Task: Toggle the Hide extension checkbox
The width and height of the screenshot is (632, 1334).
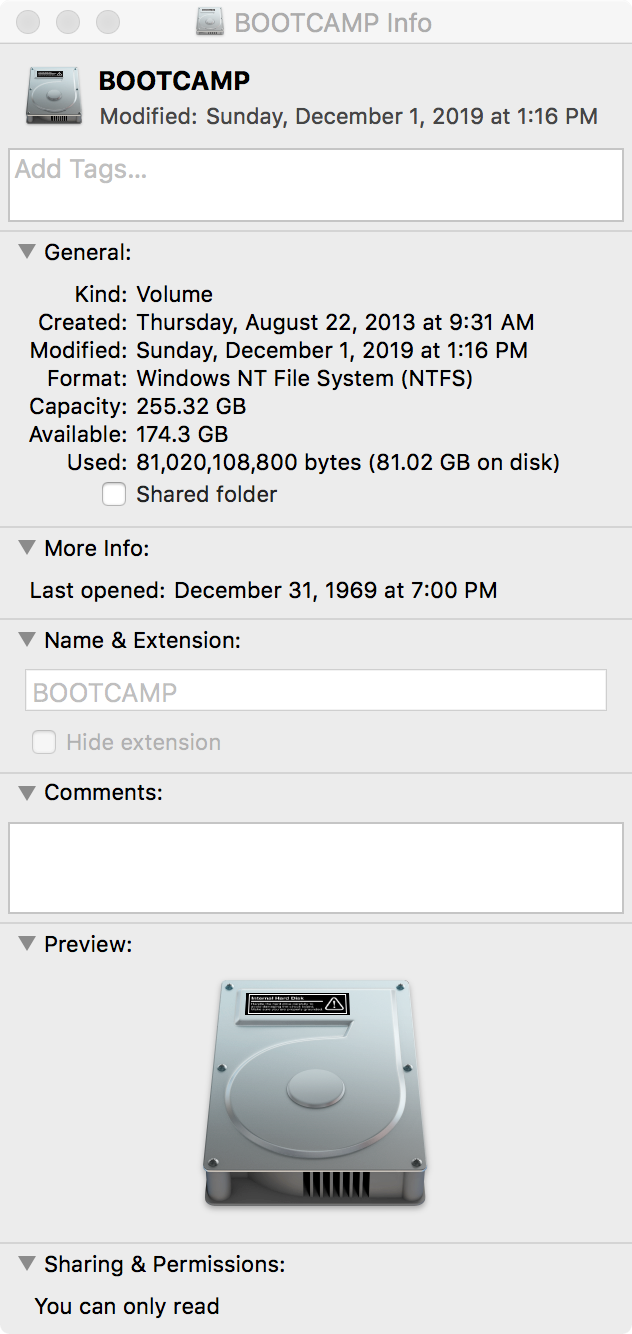Action: tap(44, 742)
